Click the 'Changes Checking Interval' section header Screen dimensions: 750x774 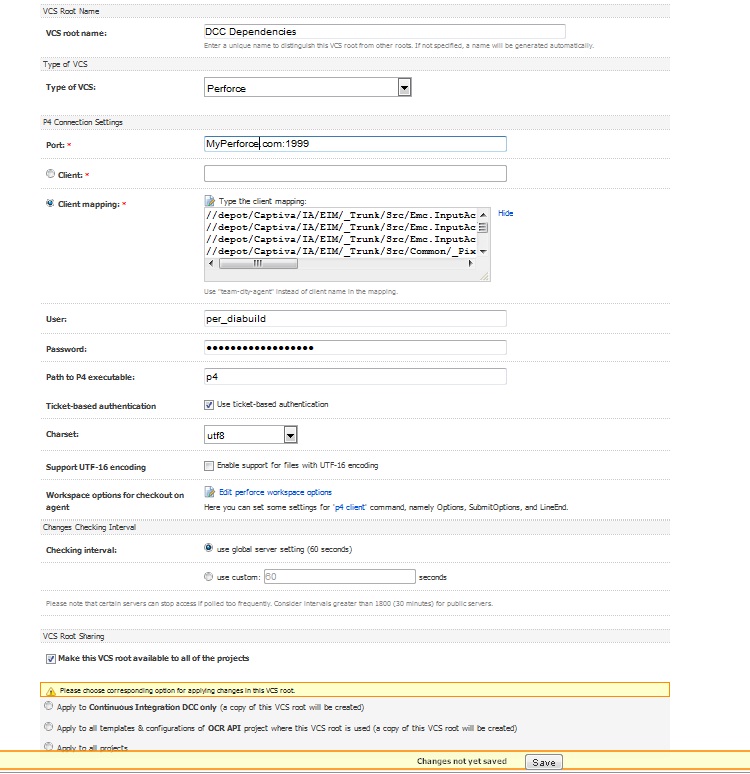click(89, 527)
